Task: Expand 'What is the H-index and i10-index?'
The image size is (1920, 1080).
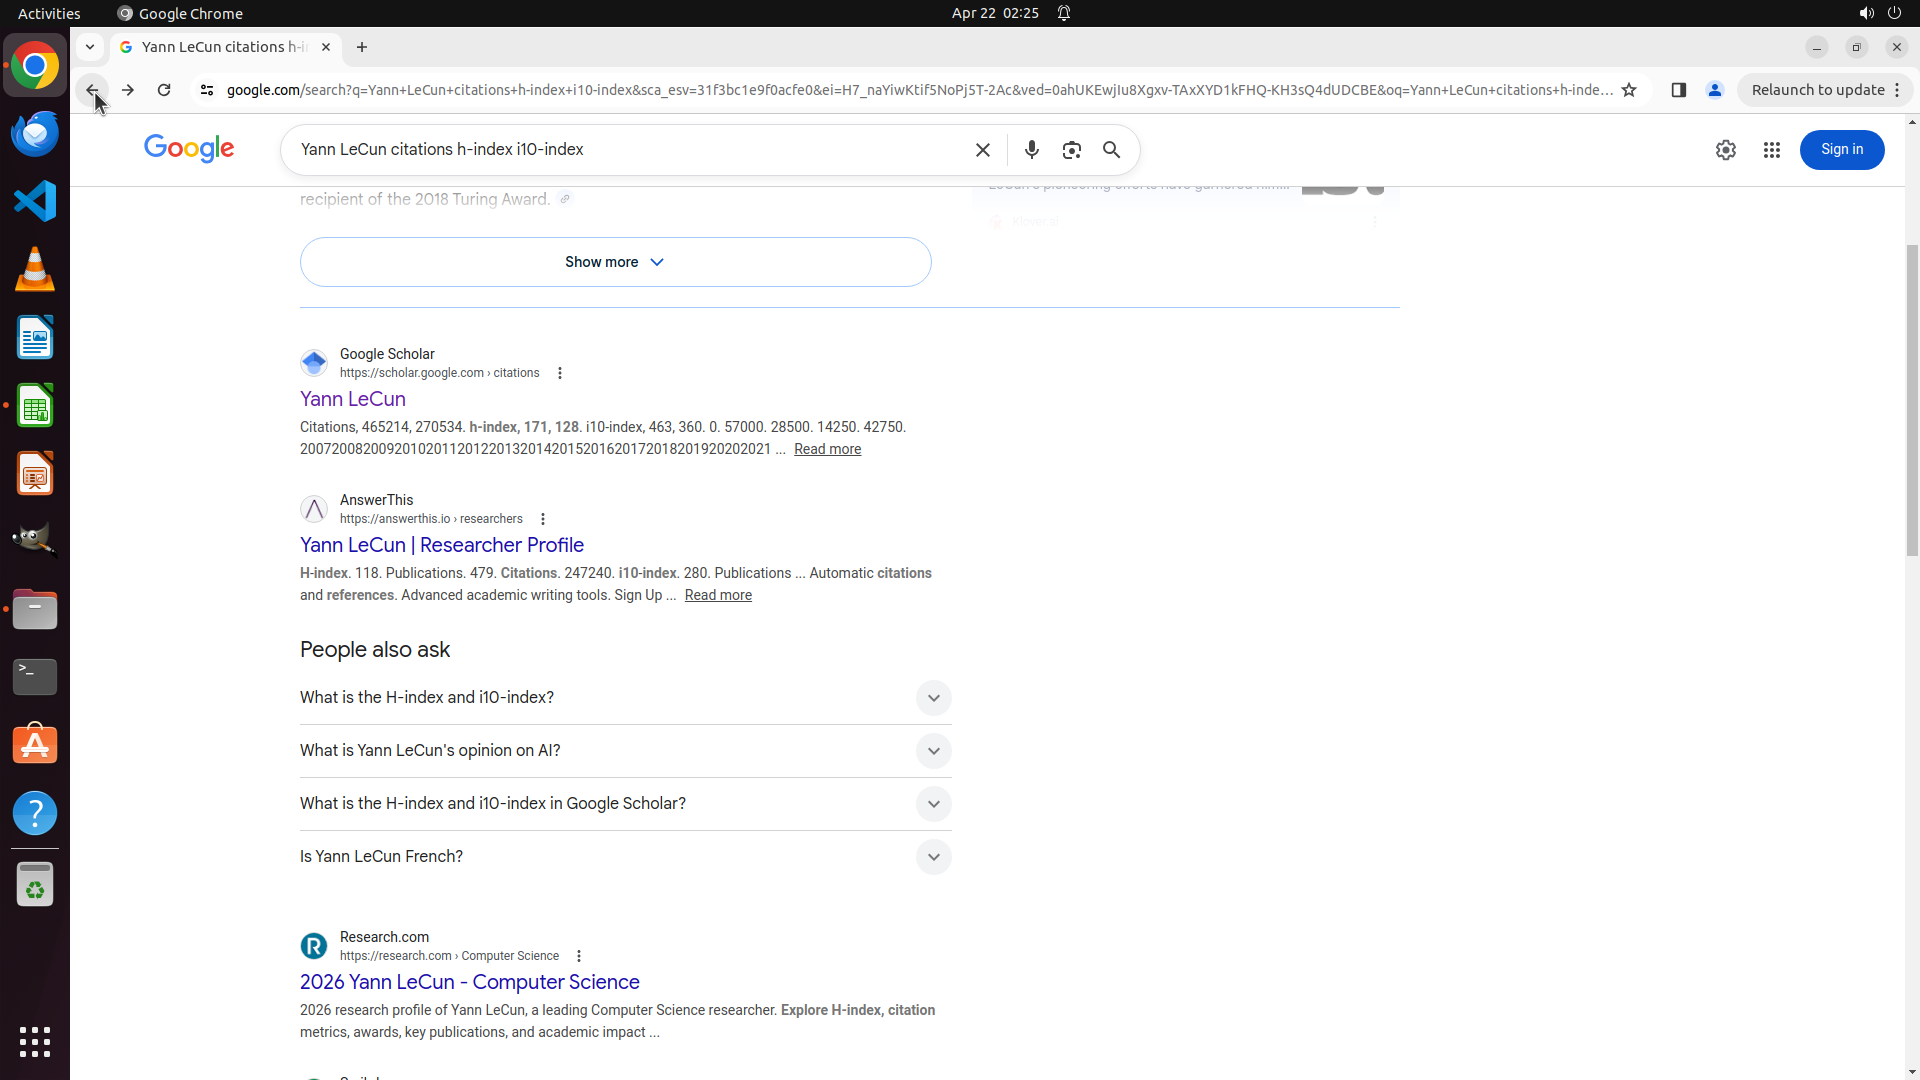Action: (x=932, y=698)
